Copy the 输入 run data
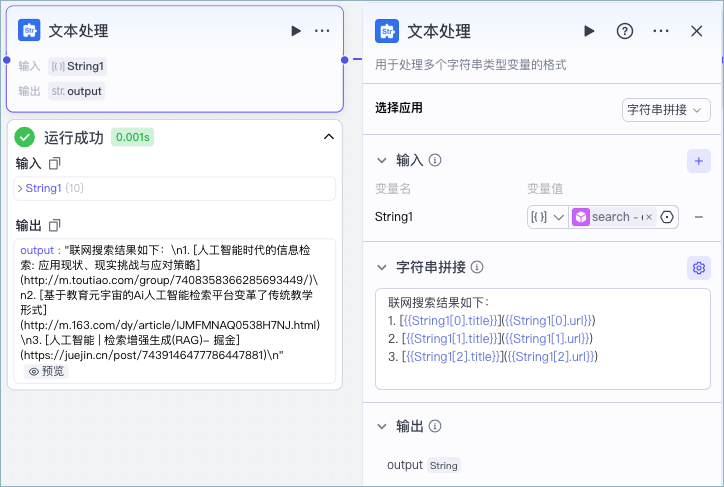This screenshot has height=487, width=724. pos(55,163)
